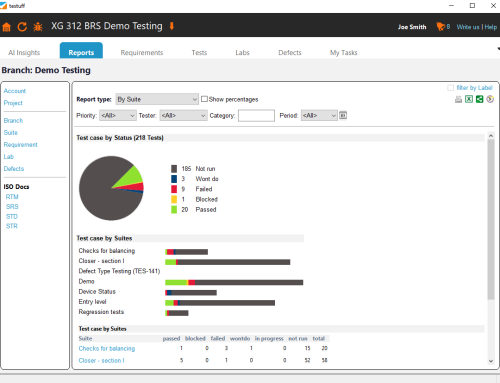
Task: Export report to Excel icon
Action: (x=469, y=99)
